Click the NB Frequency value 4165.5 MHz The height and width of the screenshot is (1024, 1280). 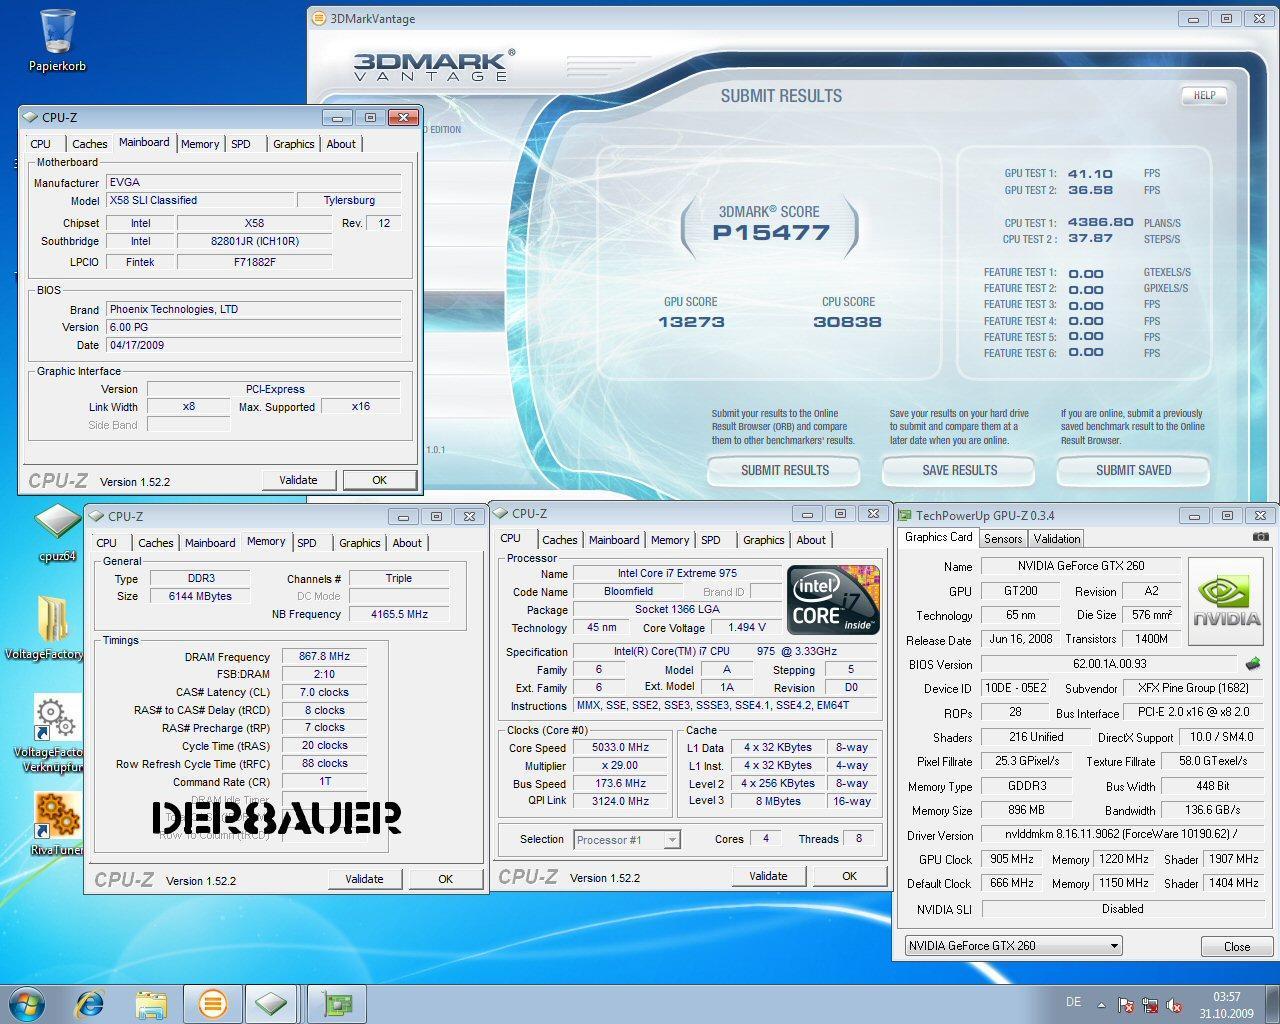tap(399, 614)
